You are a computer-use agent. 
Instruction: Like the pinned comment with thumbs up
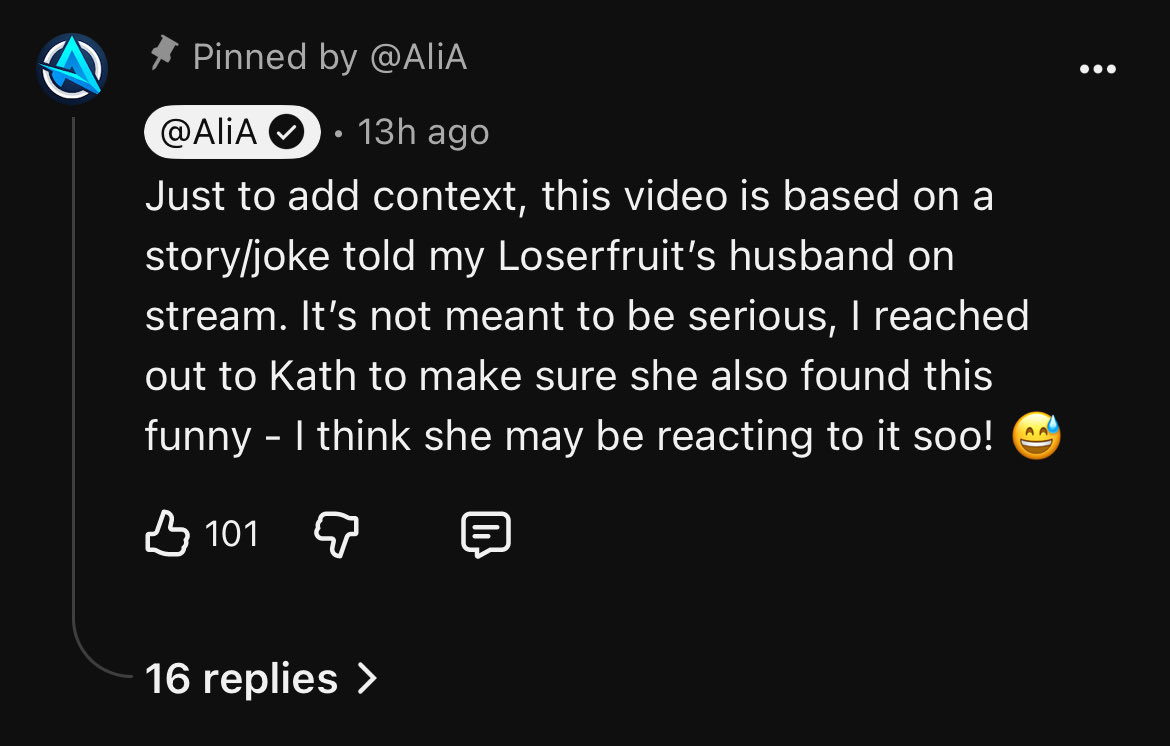tap(166, 533)
